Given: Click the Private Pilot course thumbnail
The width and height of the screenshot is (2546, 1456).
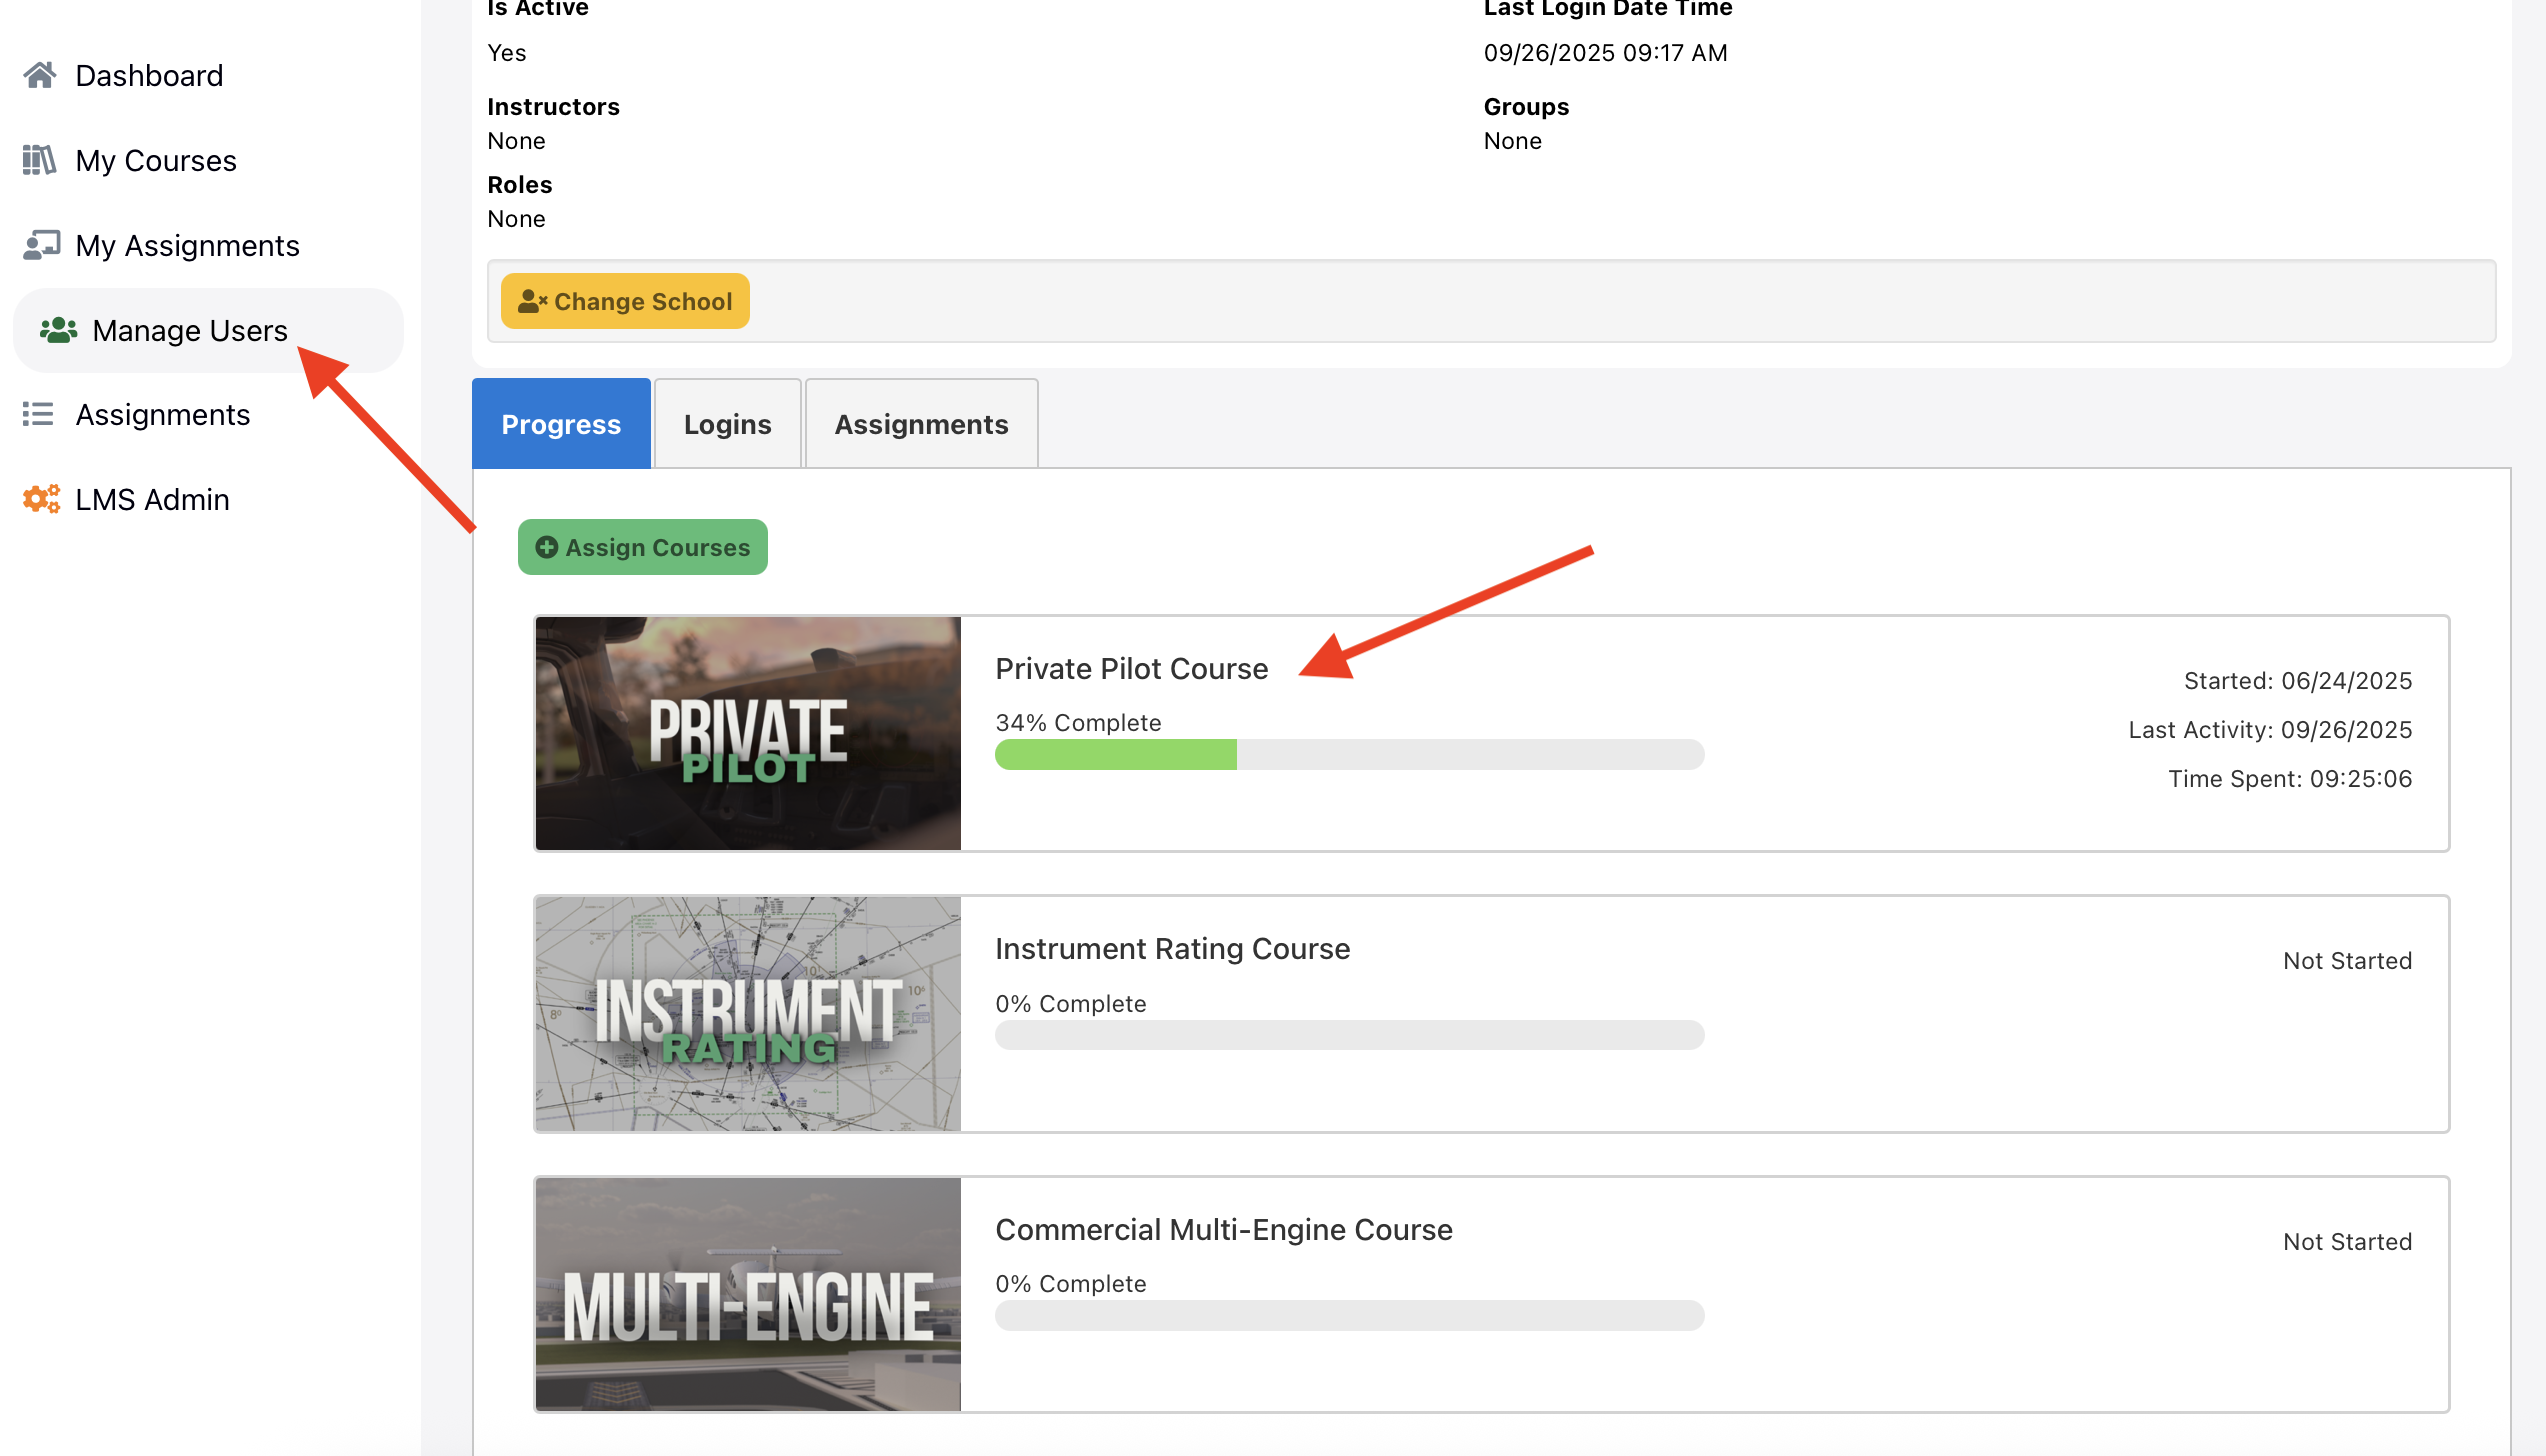Looking at the screenshot, I should (x=748, y=733).
